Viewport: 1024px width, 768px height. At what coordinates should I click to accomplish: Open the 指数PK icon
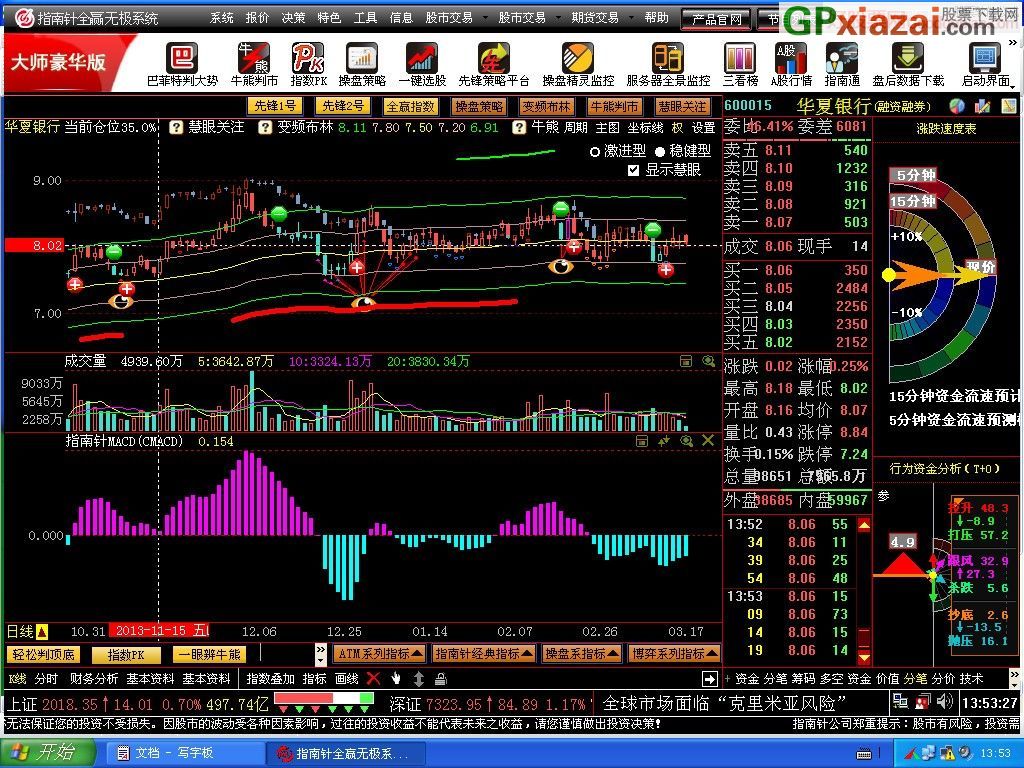pyautogui.click(x=308, y=65)
